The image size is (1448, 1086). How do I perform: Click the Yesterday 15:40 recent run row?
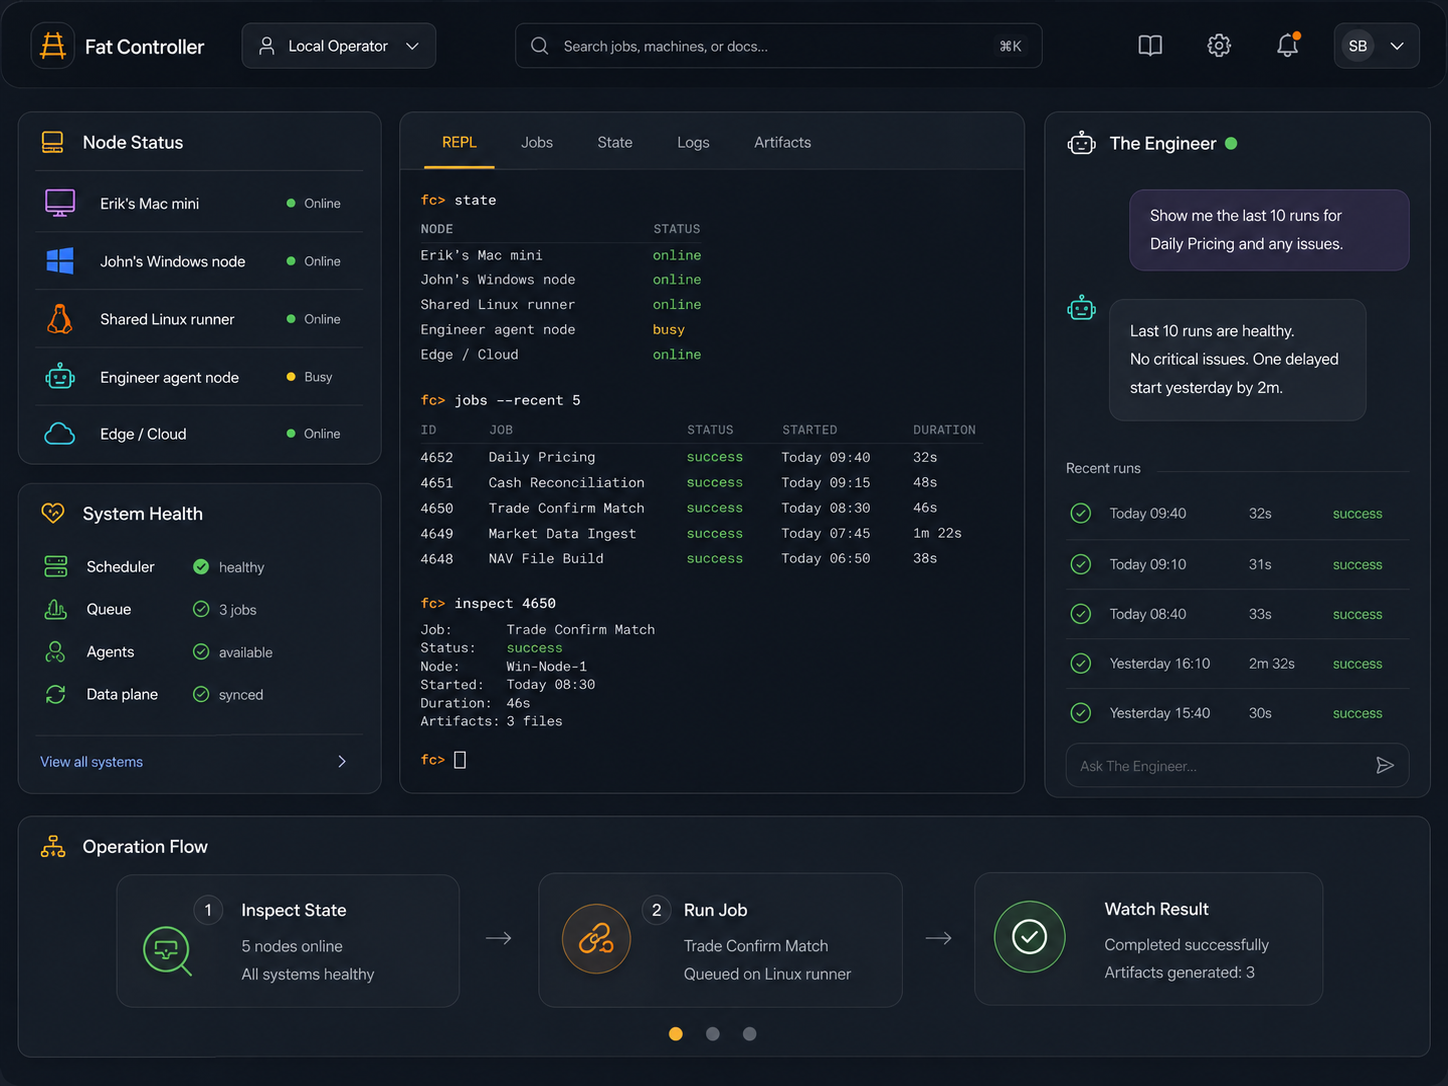[1238, 713]
